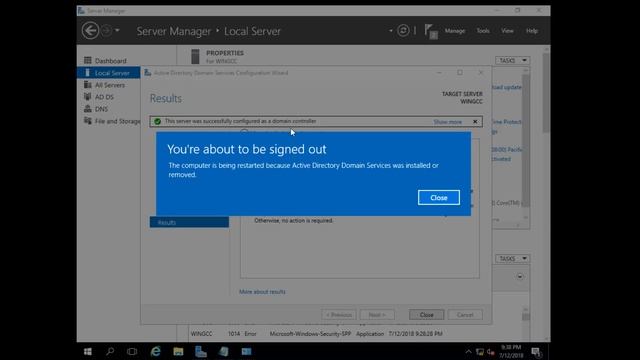Open Task View on the taskbar

pos(132,351)
